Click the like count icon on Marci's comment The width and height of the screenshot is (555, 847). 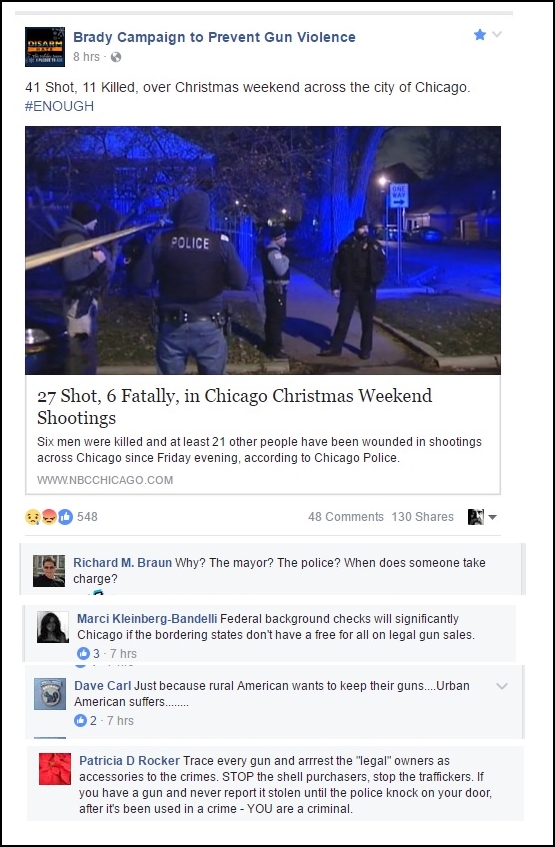83,654
